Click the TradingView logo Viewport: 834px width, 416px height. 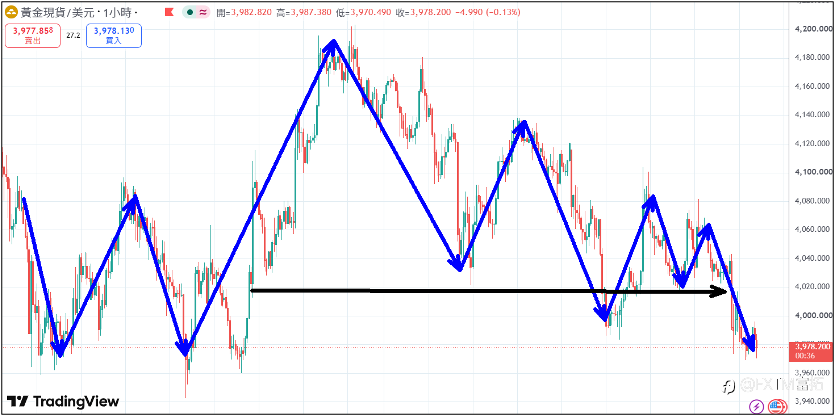[x=63, y=401]
